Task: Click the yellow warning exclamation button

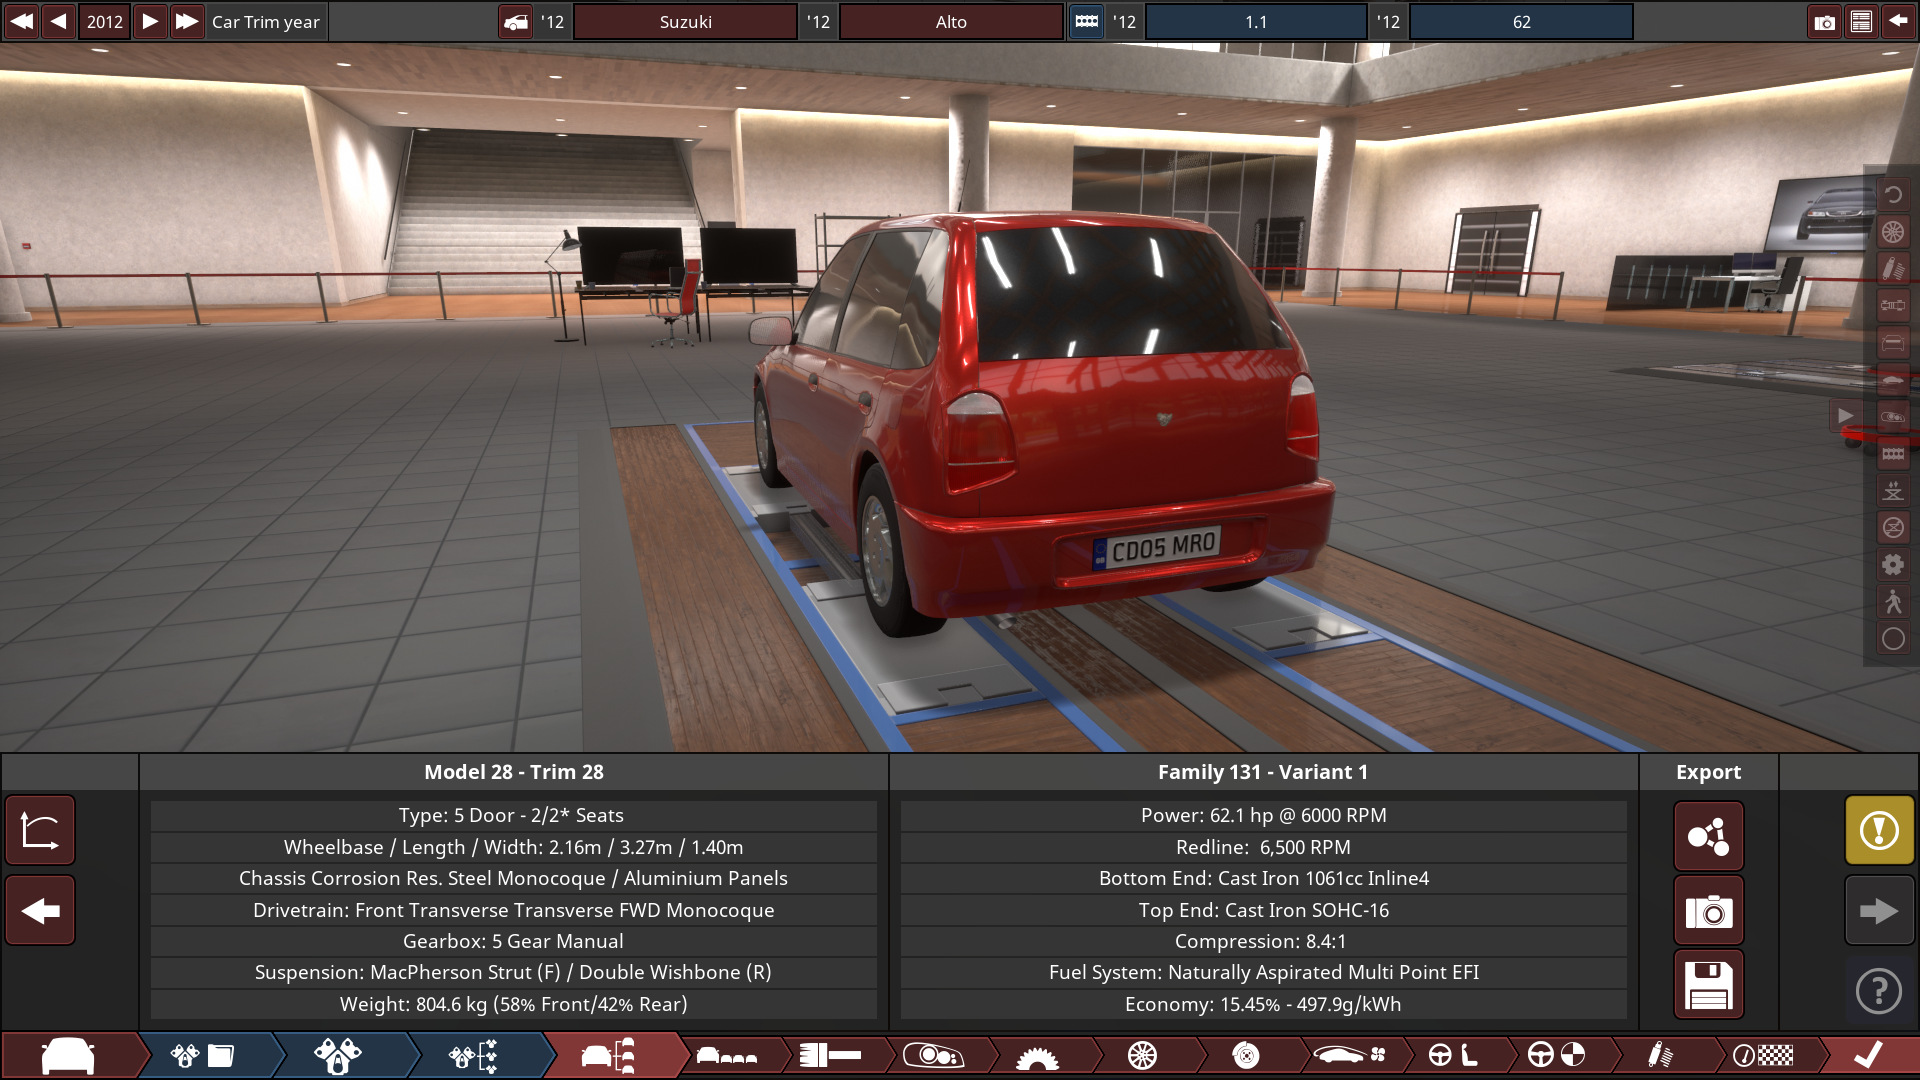Action: (x=1879, y=830)
